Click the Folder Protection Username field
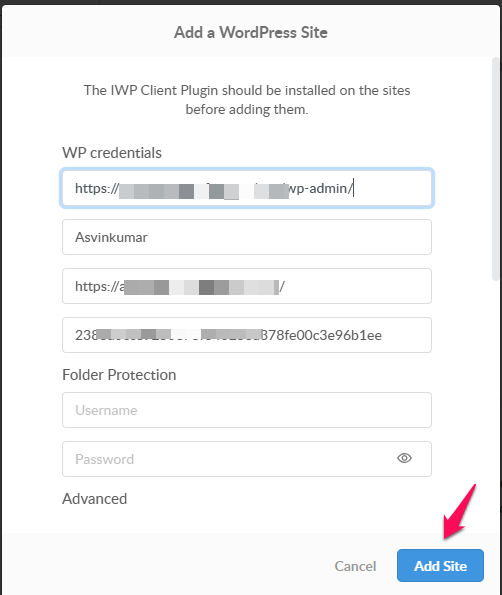Image resolution: width=502 pixels, height=595 pixels. 247,410
